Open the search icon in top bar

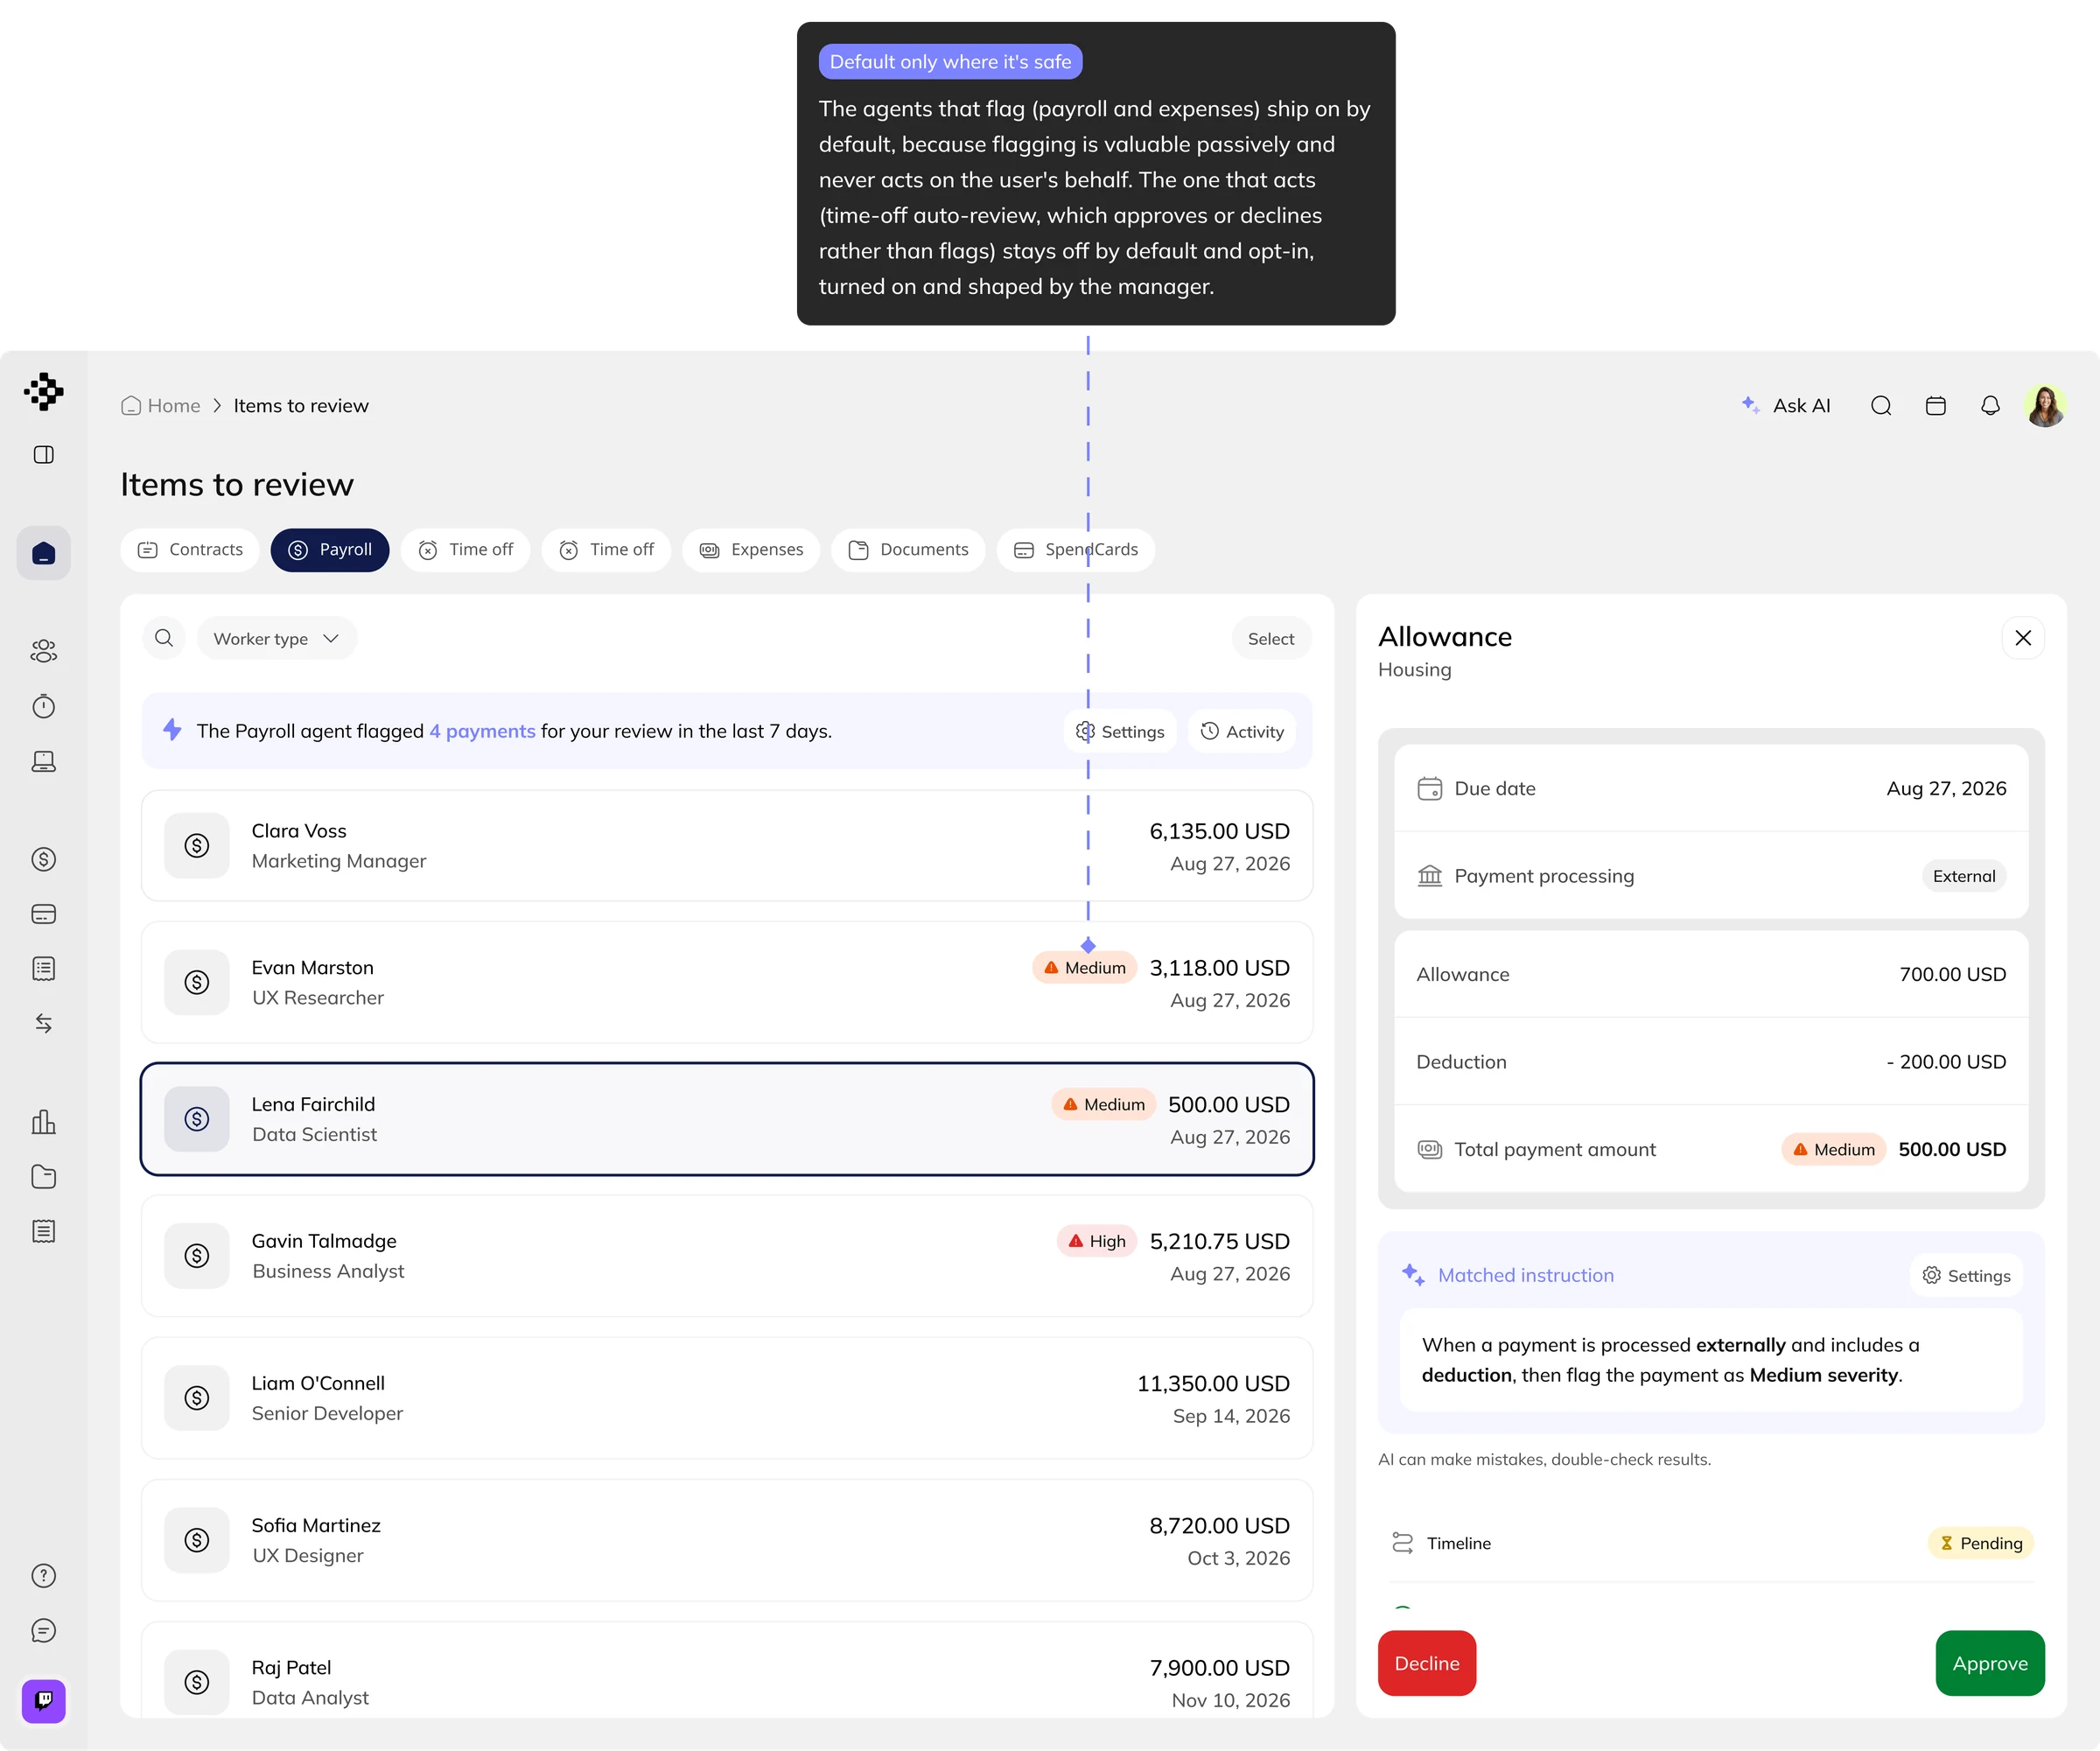(x=1881, y=406)
